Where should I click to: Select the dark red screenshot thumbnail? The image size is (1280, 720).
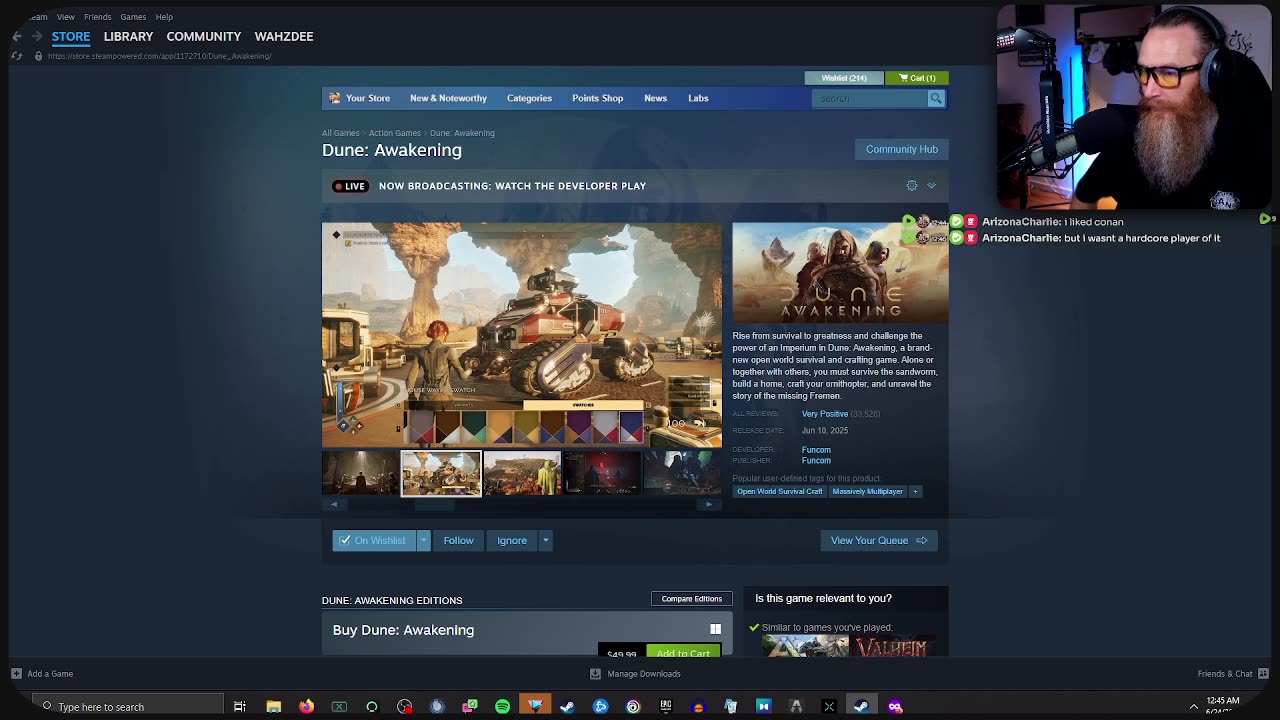(x=602, y=473)
